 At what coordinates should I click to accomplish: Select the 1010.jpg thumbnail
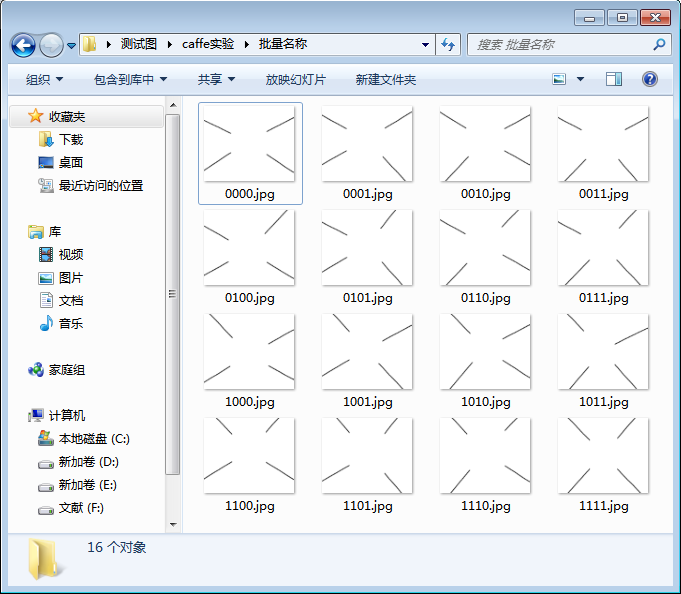tap(485, 352)
